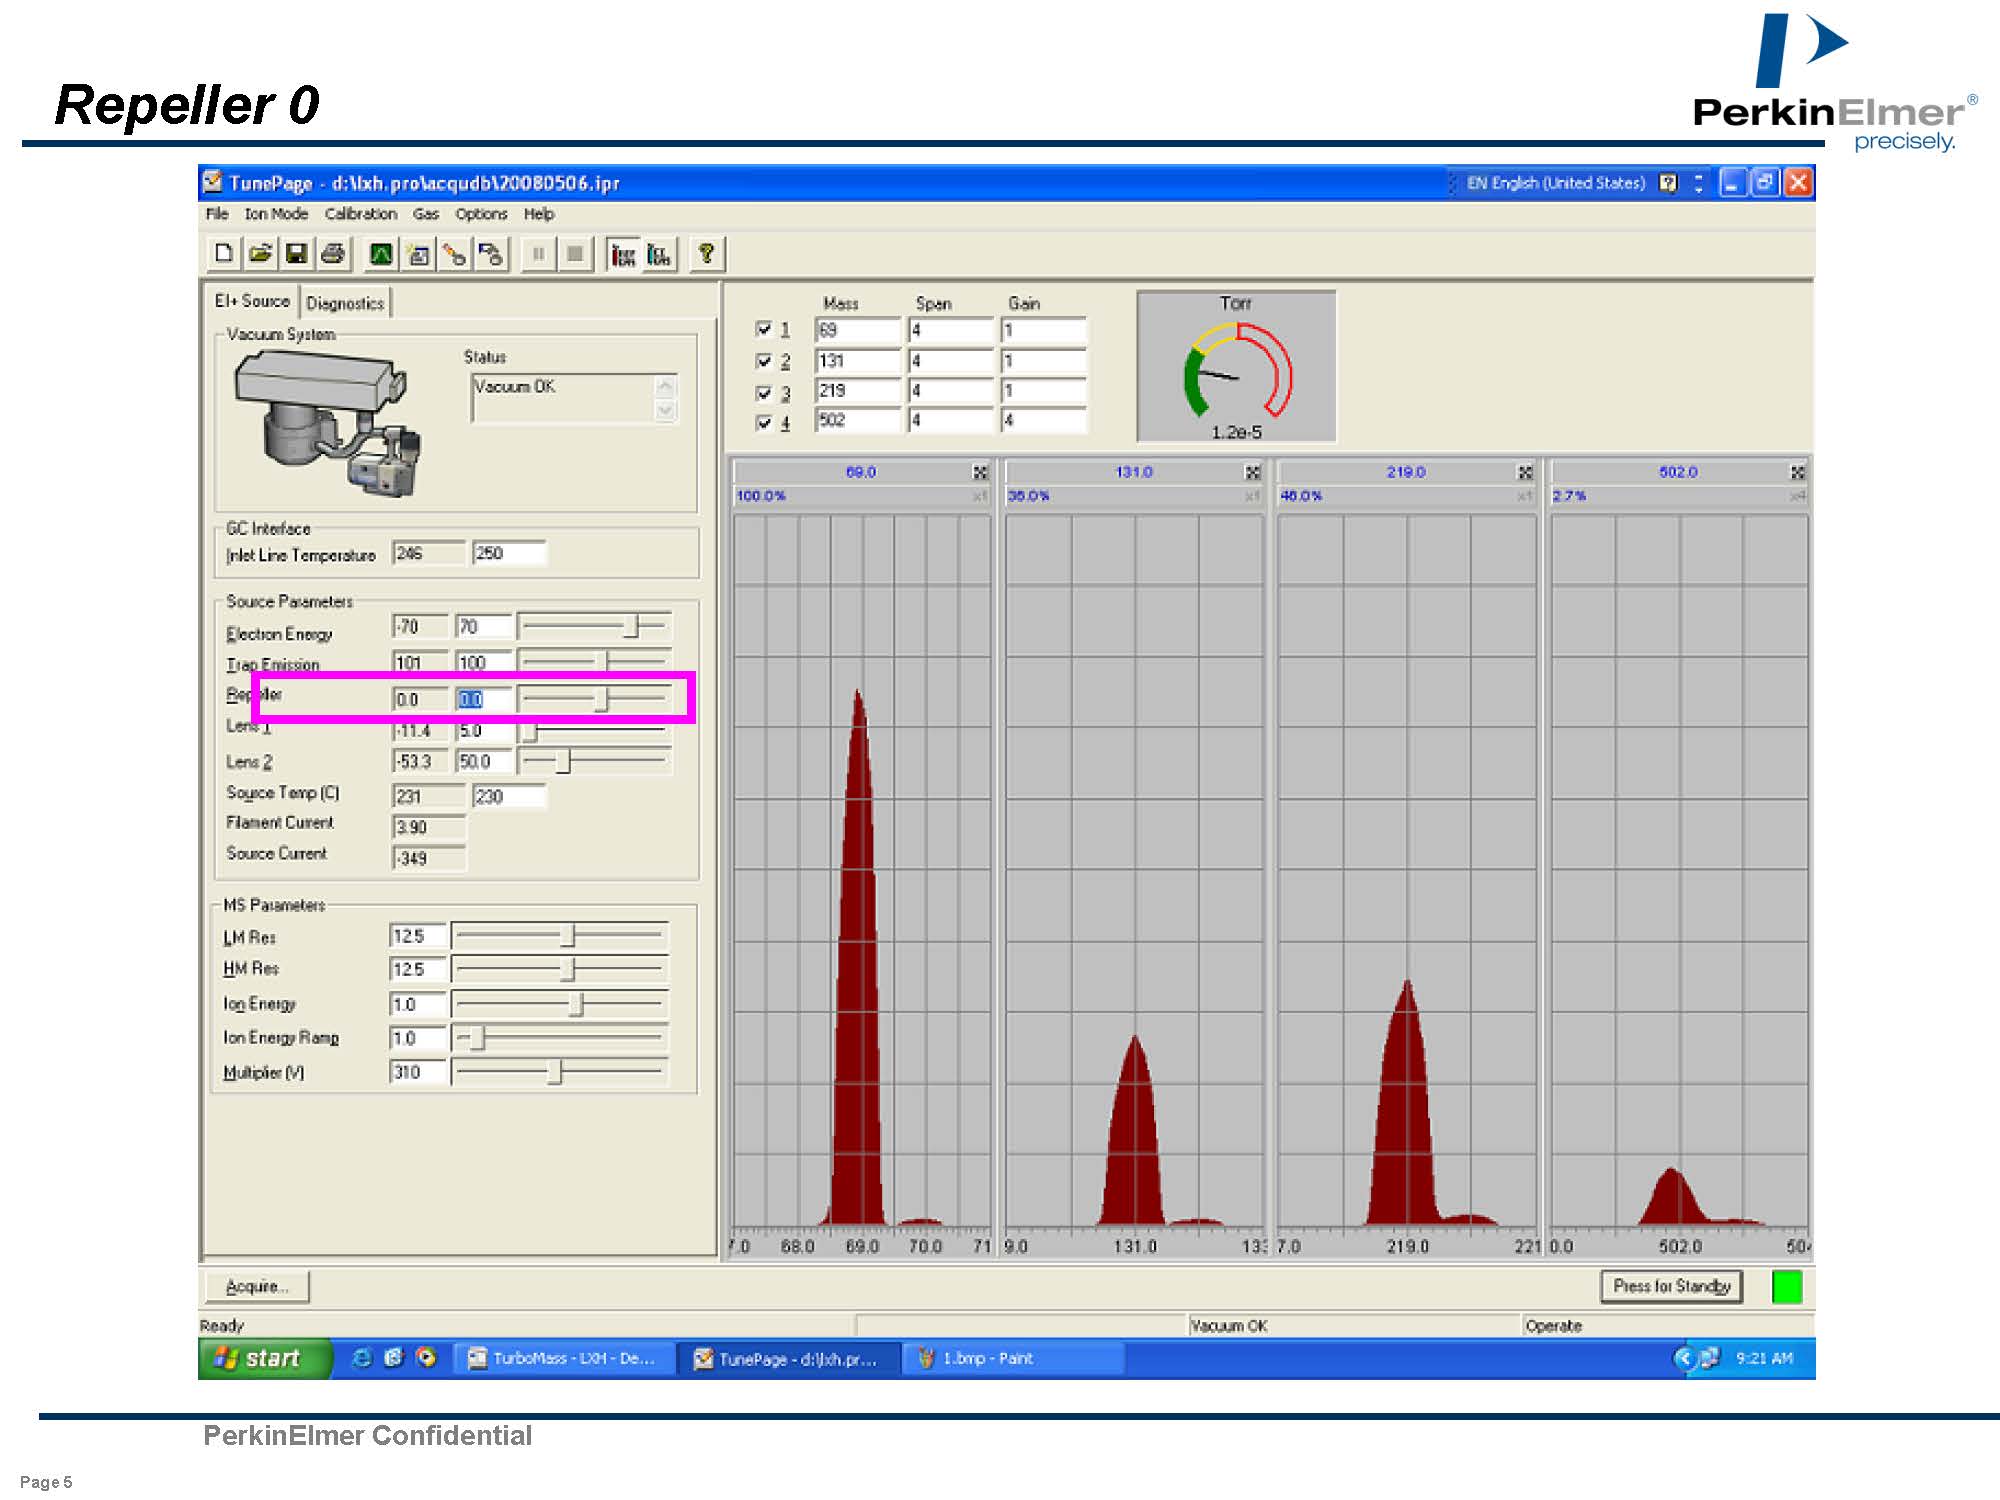Click the New file toolbar icon
This screenshot has height=1500, width=2000.
pos(224,254)
